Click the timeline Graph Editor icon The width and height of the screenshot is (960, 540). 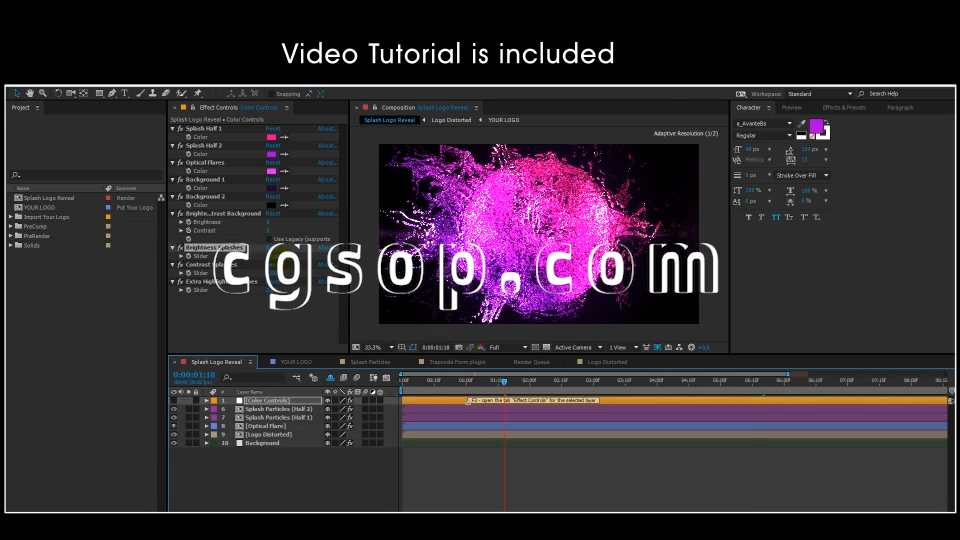click(x=386, y=378)
